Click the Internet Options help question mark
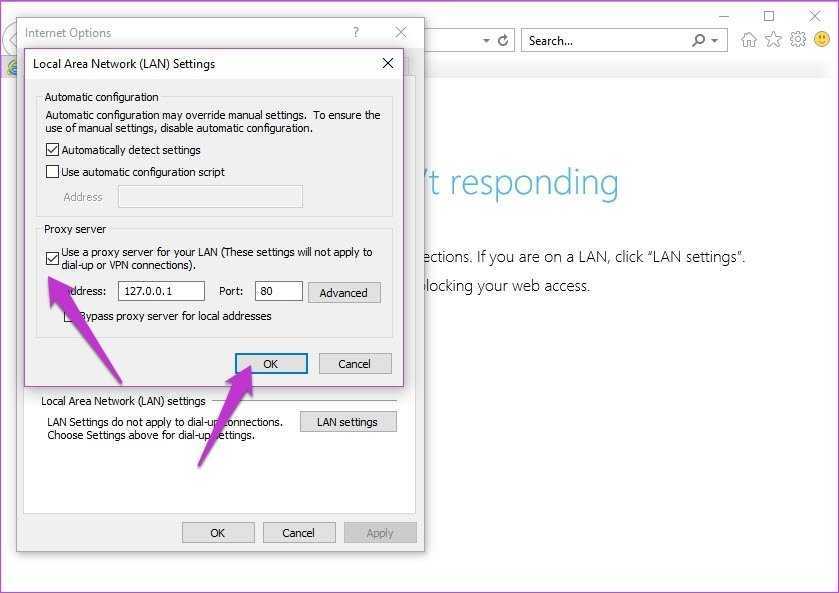Image resolution: width=839 pixels, height=593 pixels. click(x=356, y=32)
